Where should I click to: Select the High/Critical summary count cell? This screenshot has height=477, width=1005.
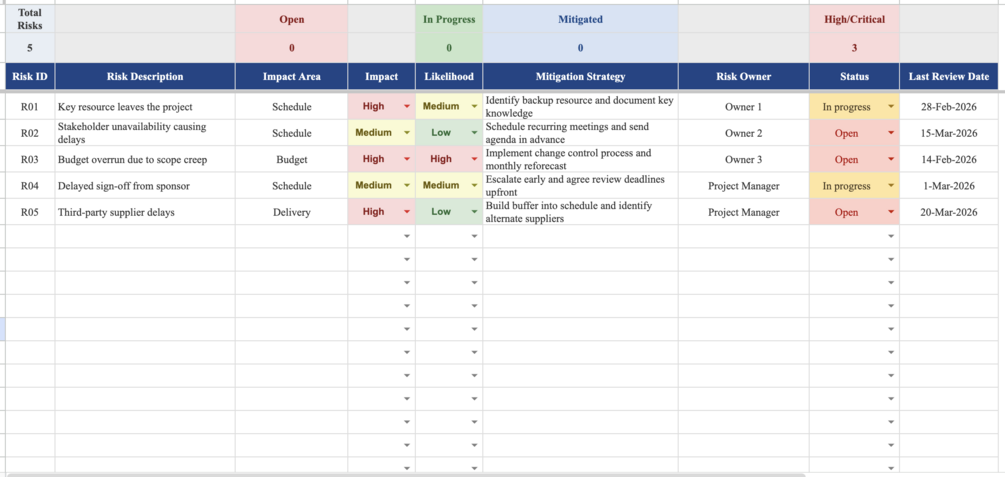point(854,48)
